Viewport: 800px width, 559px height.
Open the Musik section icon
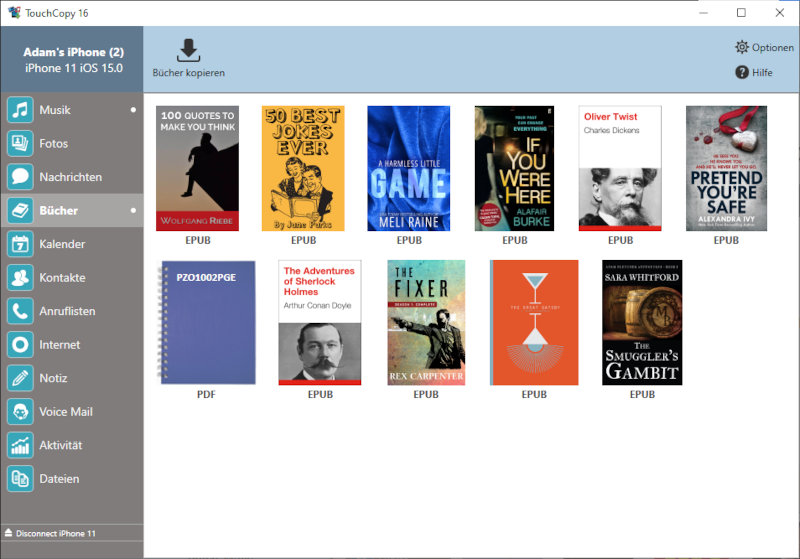(x=20, y=110)
